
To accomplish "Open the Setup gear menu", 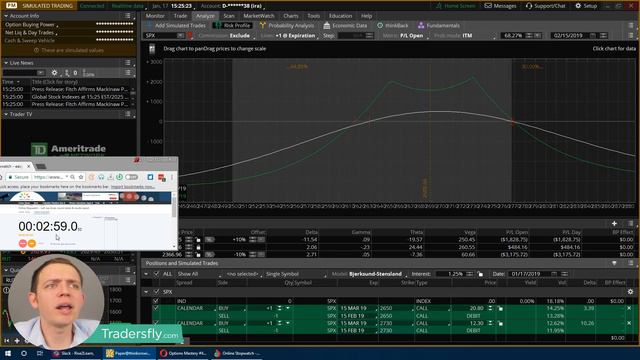I will 586,6.
